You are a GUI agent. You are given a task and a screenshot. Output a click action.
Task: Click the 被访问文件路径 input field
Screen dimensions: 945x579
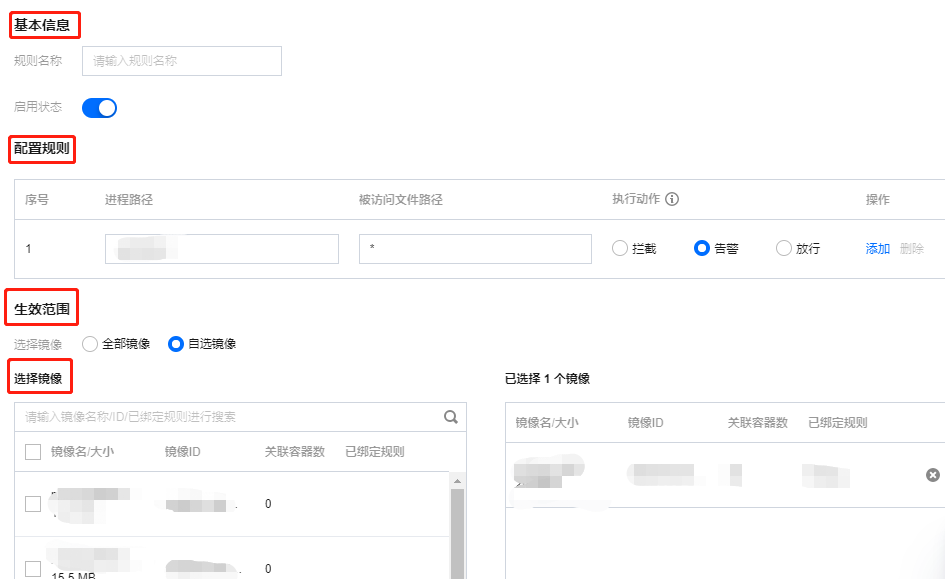click(475, 249)
